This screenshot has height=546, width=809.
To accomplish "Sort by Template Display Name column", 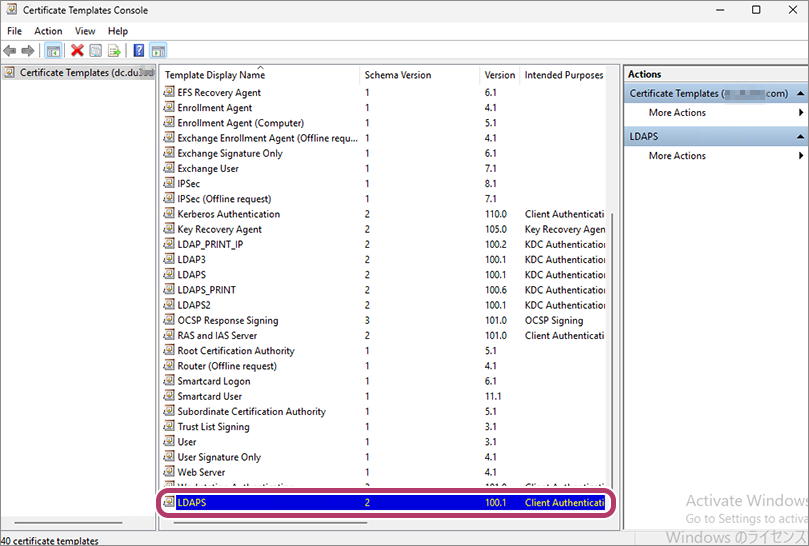I will tap(215, 75).
